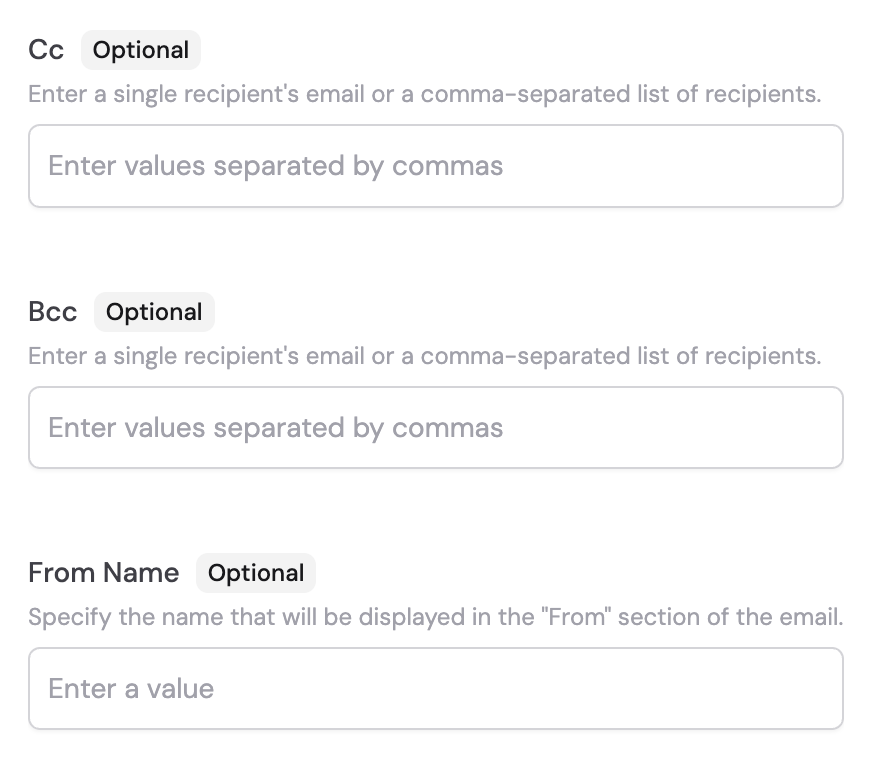
Task: Focus the 'Enter values separated by commas' Bcc box
Action: click(436, 427)
